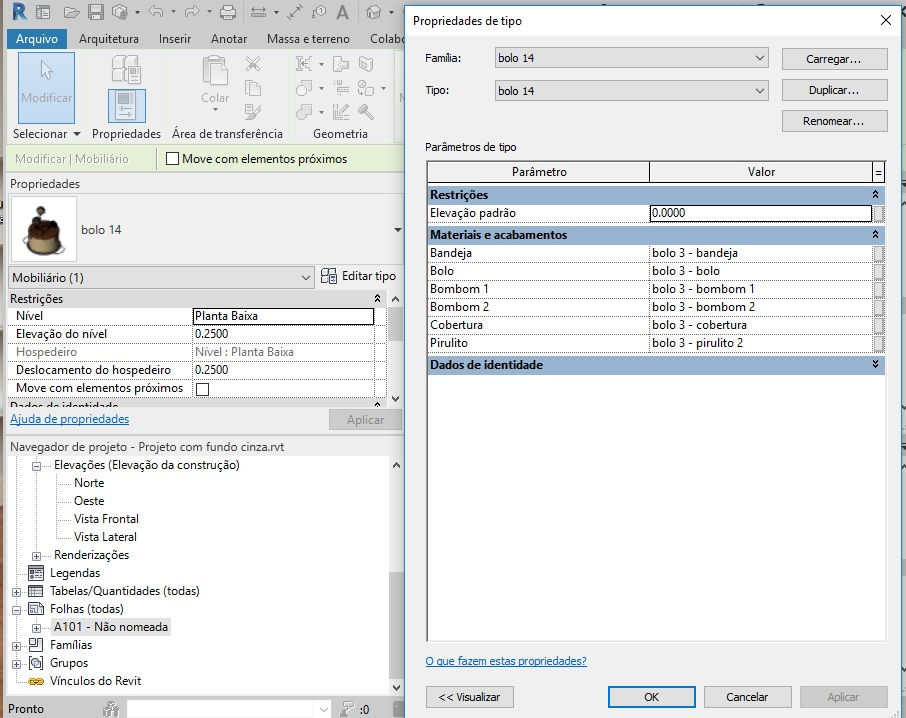This screenshot has height=718, width=906.
Task: Toggle Move com elementos próximos property checkbox
Action: (x=202, y=389)
